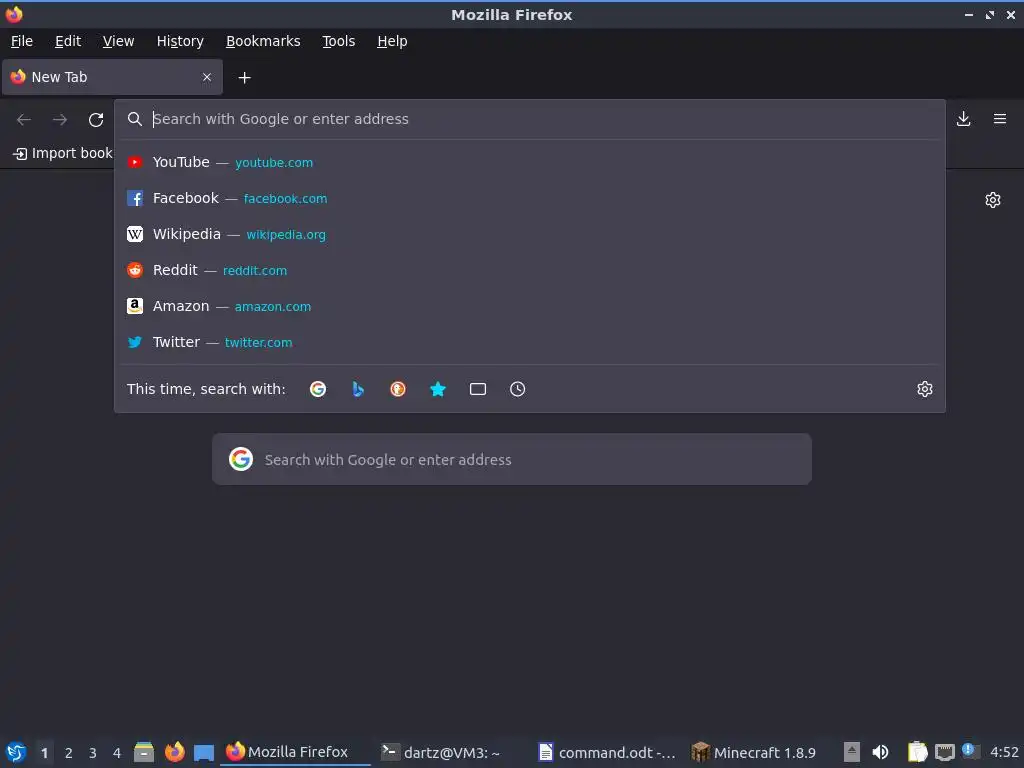Switch to command.odt window in taskbar
1024x768 pixels.
[607, 752]
